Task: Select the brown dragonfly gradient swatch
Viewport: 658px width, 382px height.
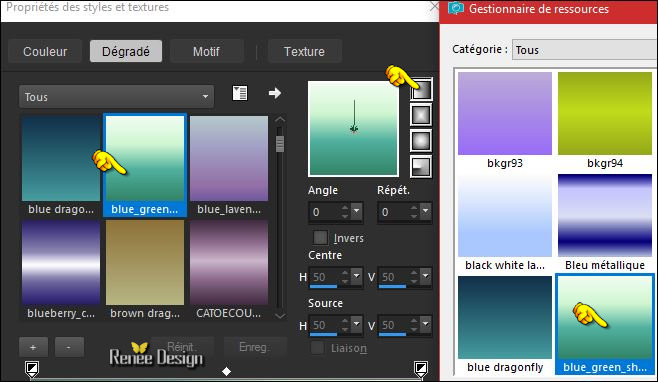Action: [x=145, y=269]
